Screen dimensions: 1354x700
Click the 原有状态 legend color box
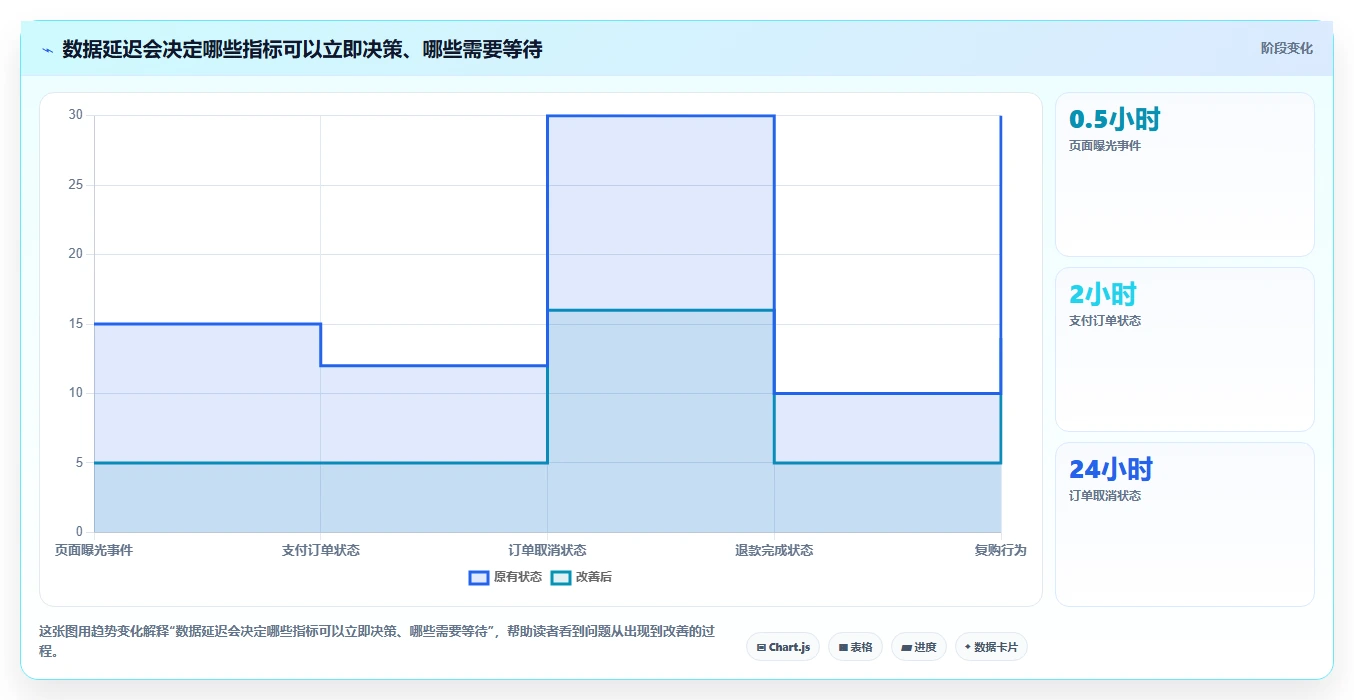[479, 577]
